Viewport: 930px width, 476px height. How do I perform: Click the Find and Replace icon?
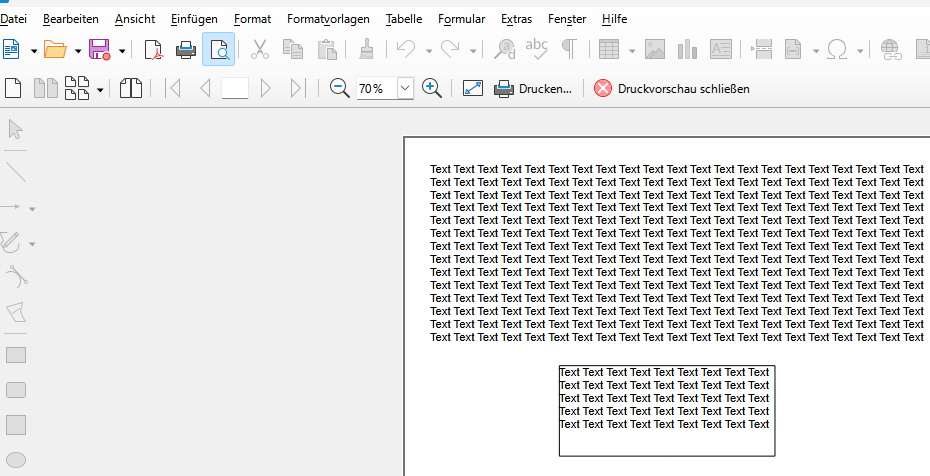point(505,50)
